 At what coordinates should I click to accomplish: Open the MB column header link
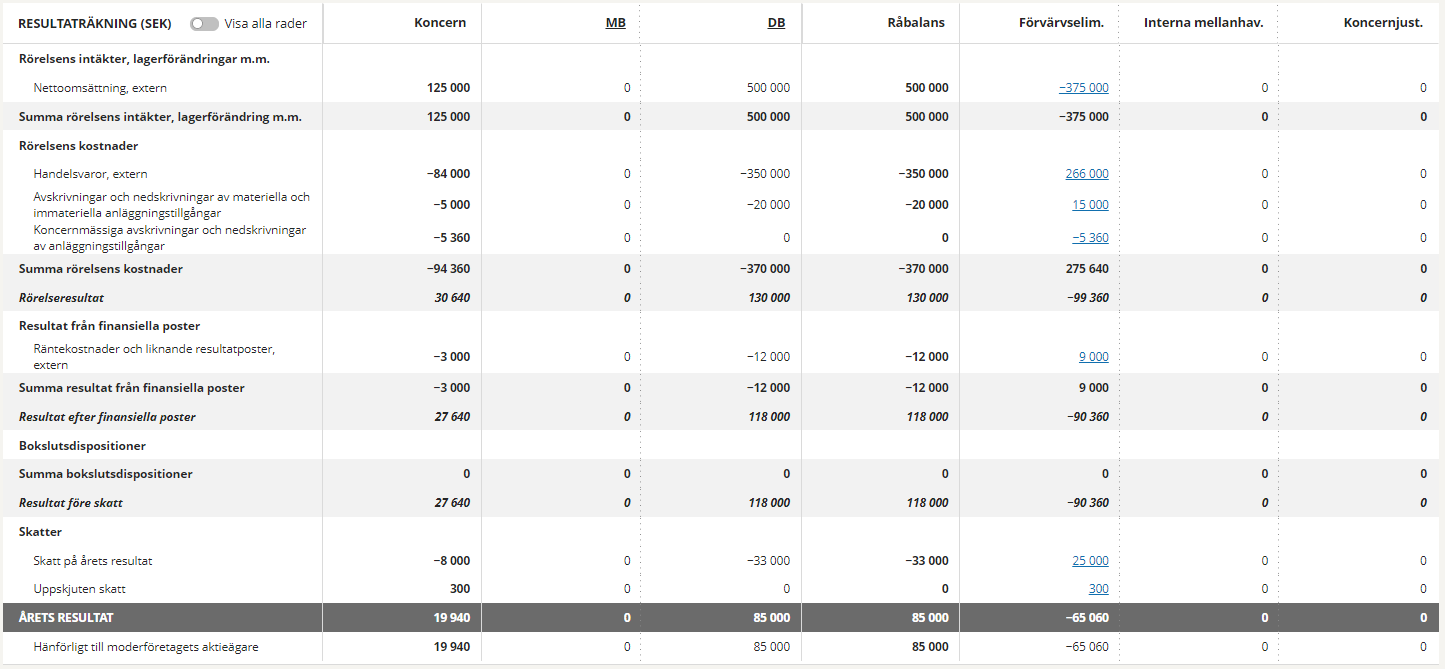[x=616, y=23]
